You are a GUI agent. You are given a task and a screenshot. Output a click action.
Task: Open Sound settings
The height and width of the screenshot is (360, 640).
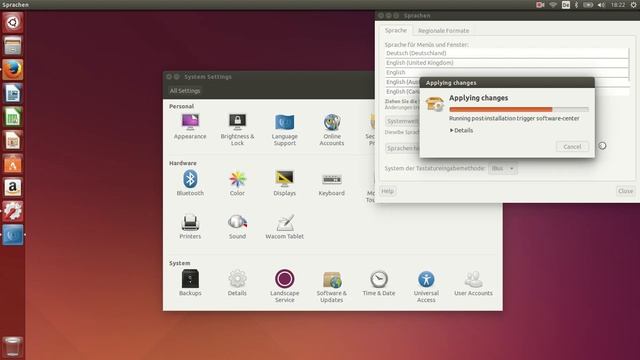point(237,227)
